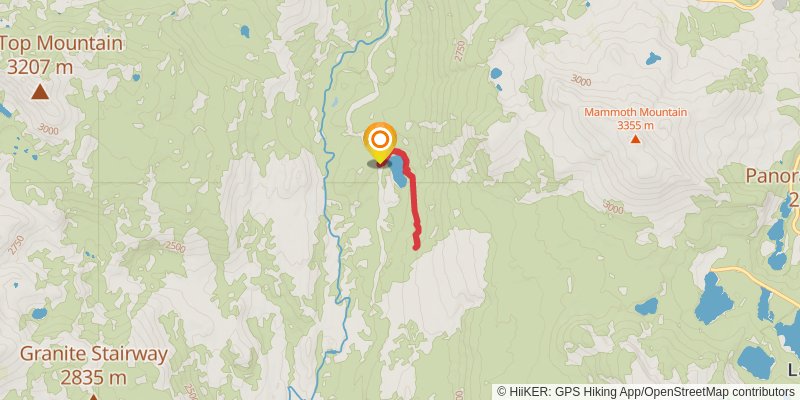The image size is (800, 400).
Task: Click the small blue lake northeast of Mammoth label
Action: click(x=653, y=59)
